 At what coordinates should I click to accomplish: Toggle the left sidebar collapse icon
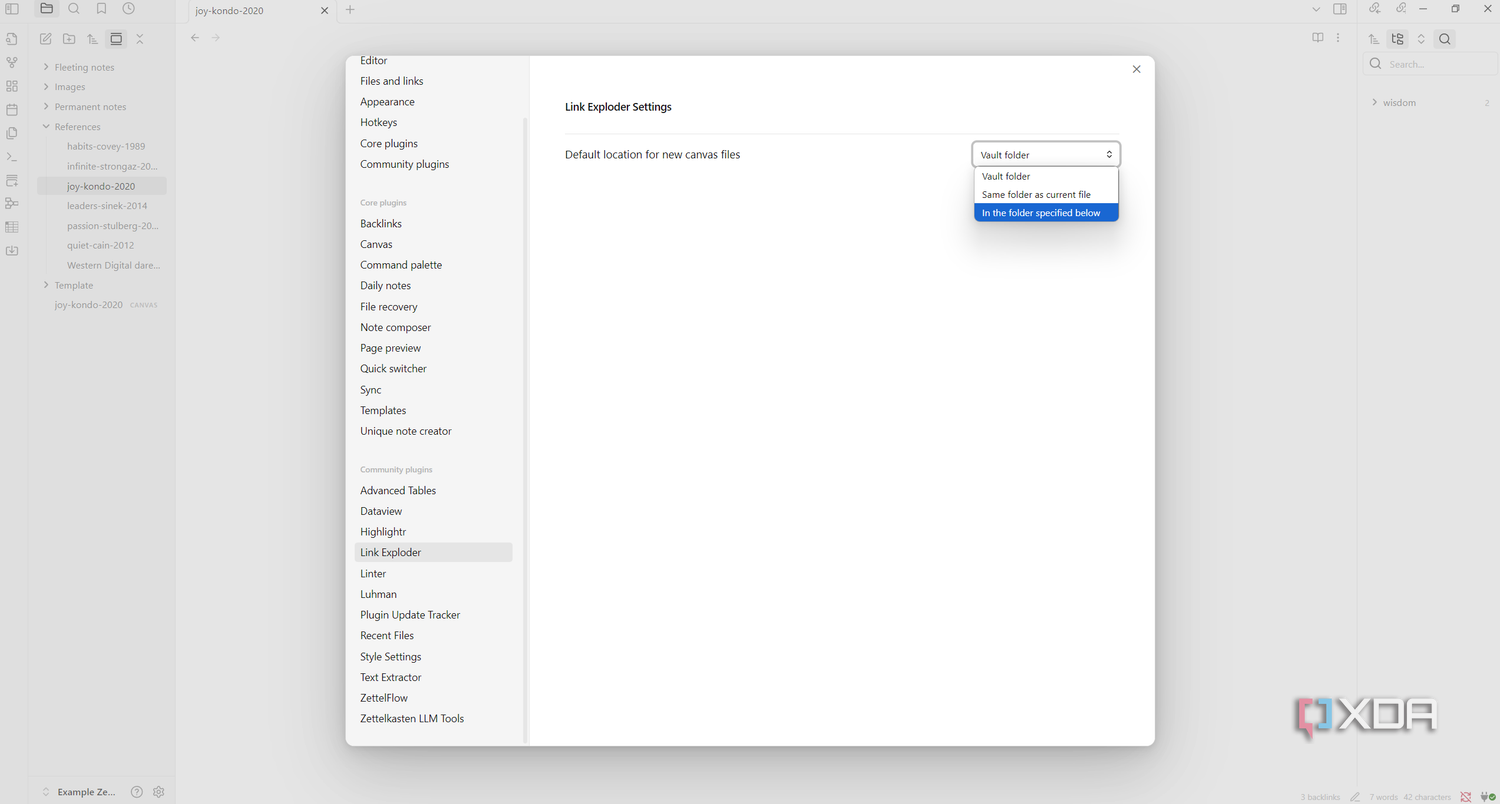coord(12,9)
